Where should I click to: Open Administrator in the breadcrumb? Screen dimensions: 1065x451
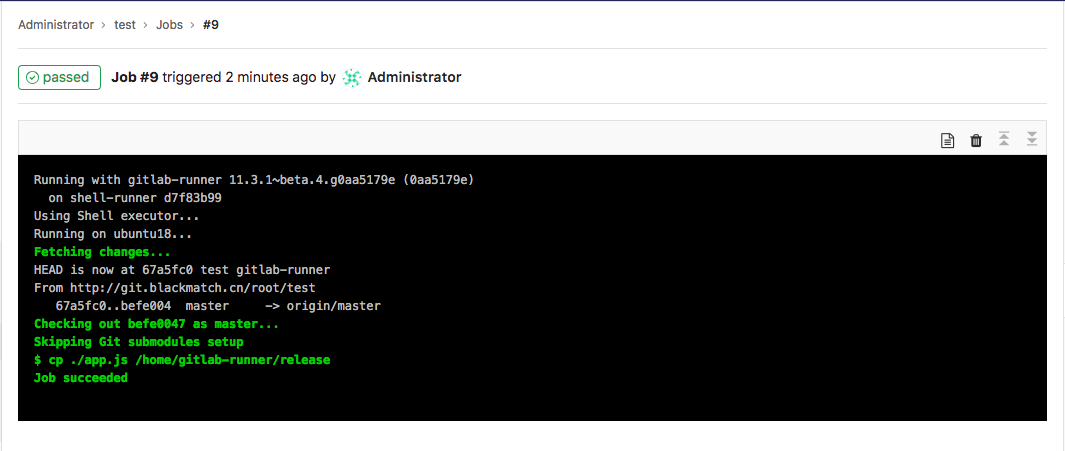56,24
